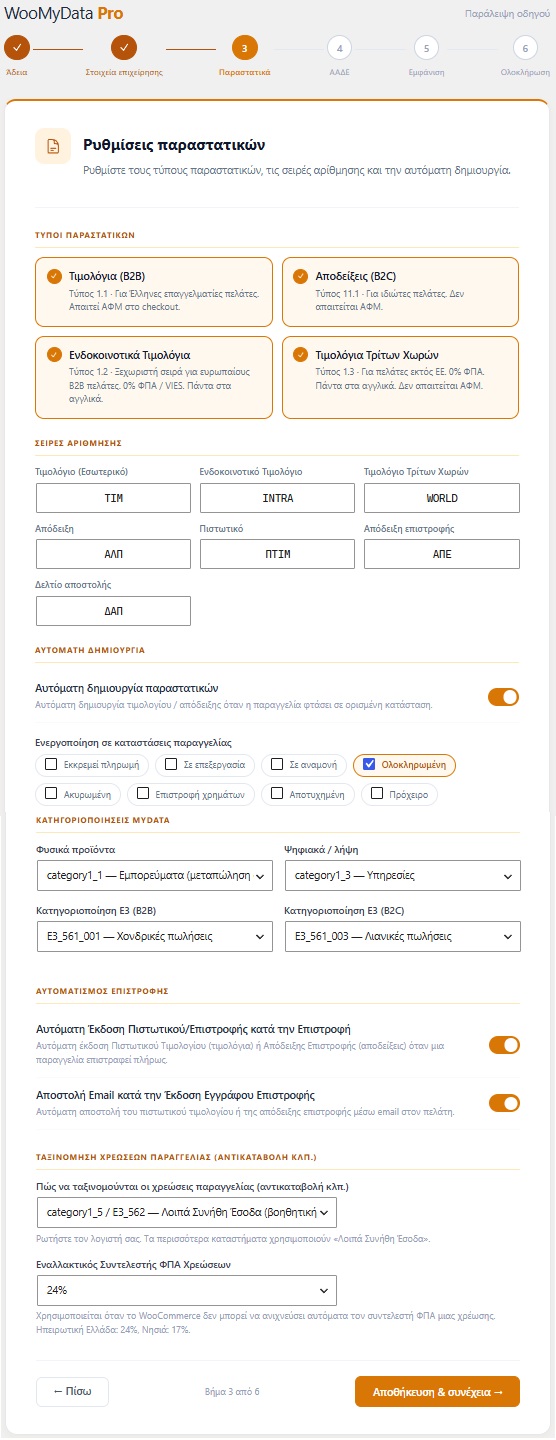Click the Παράλειψη οδηγού link

click(509, 15)
